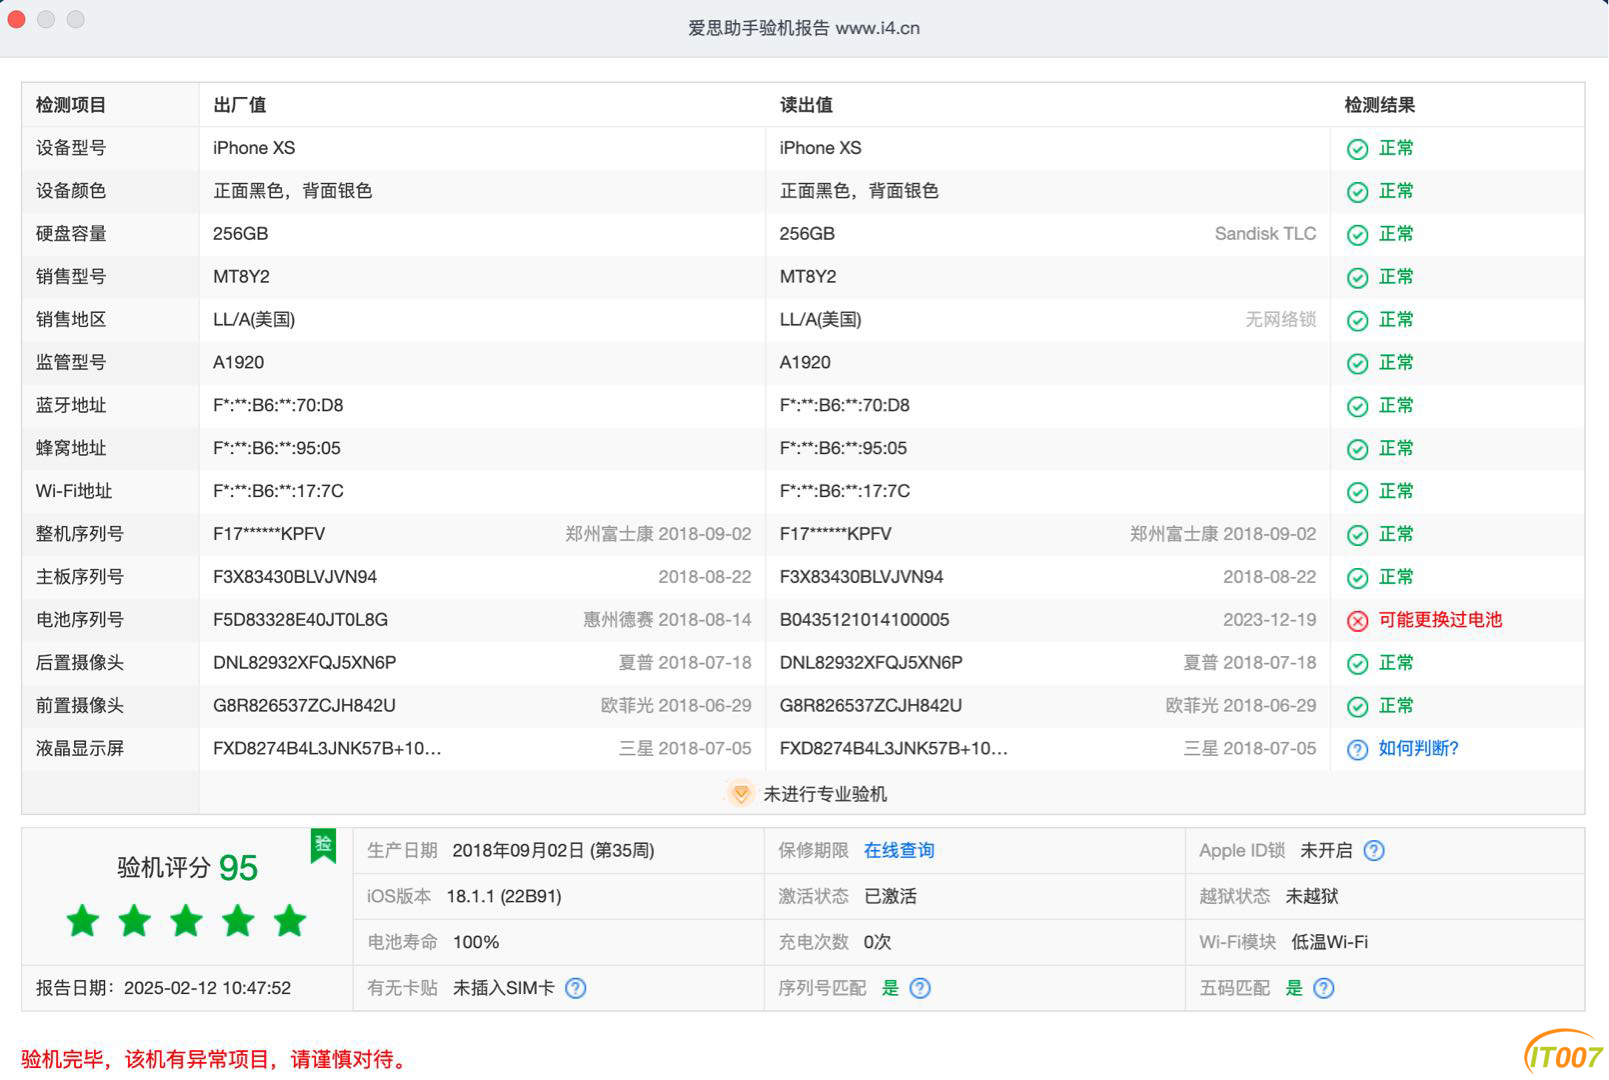Click the 未进行专业验机 label
Viewport: 1609px width, 1080px height.
click(825, 794)
